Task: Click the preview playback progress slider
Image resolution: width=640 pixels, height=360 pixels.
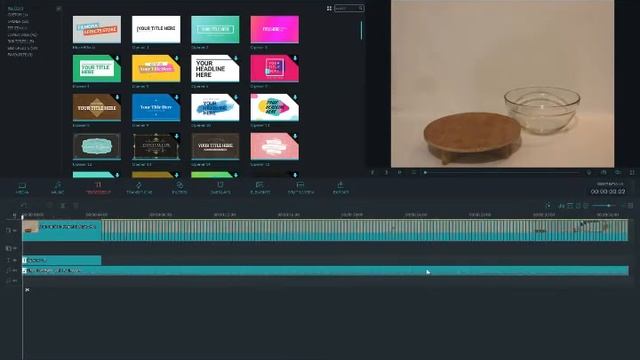Action: coord(501,173)
